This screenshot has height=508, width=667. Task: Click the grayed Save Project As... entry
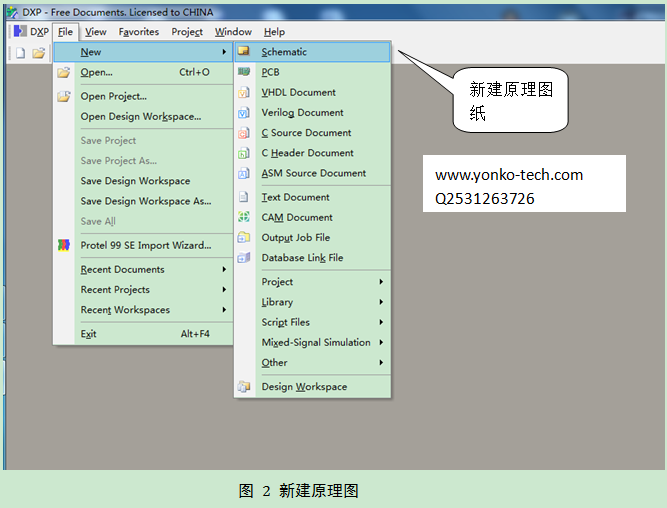pos(143,160)
